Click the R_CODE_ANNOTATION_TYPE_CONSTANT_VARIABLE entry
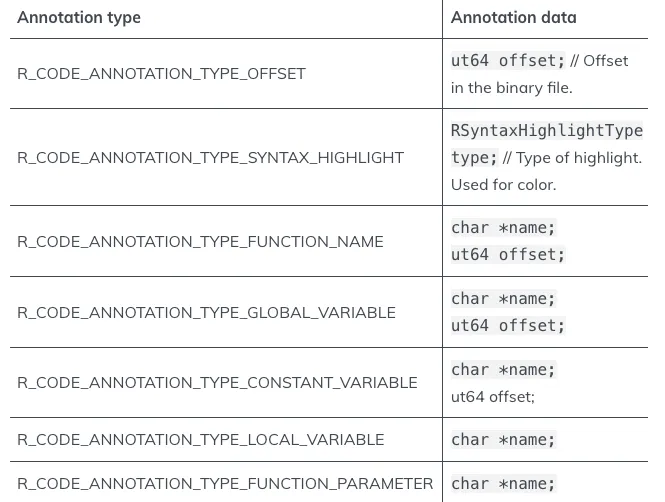 click(x=217, y=383)
